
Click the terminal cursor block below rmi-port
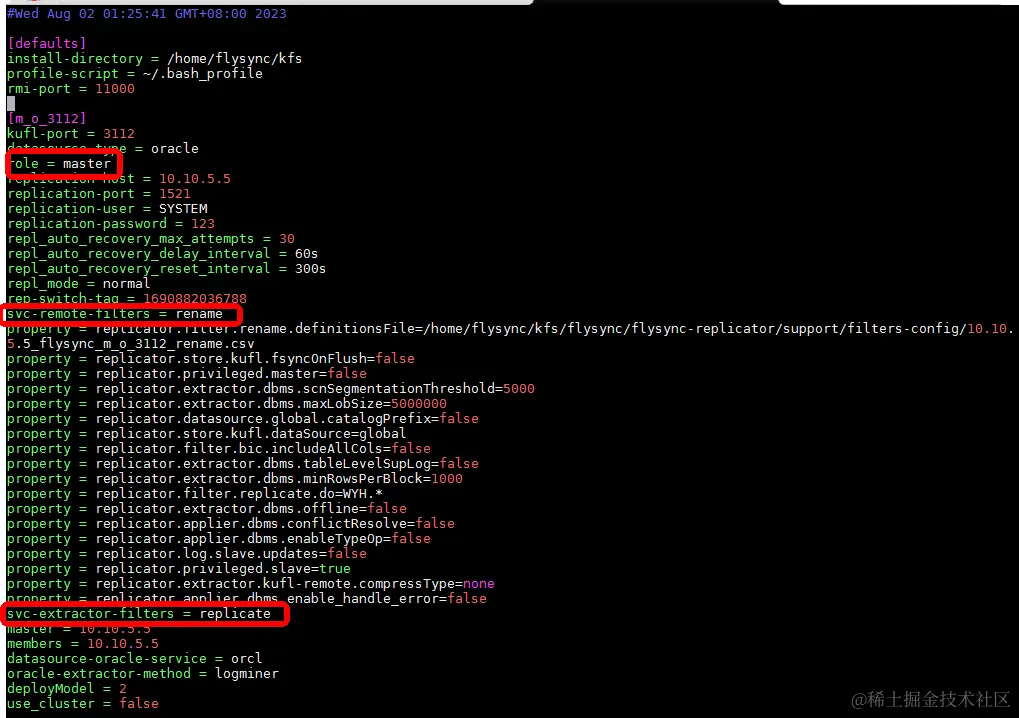click(x=11, y=103)
